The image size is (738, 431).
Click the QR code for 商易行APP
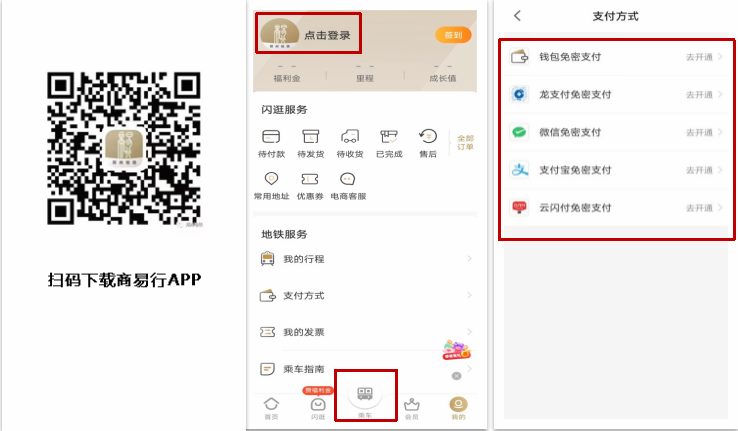tap(124, 148)
